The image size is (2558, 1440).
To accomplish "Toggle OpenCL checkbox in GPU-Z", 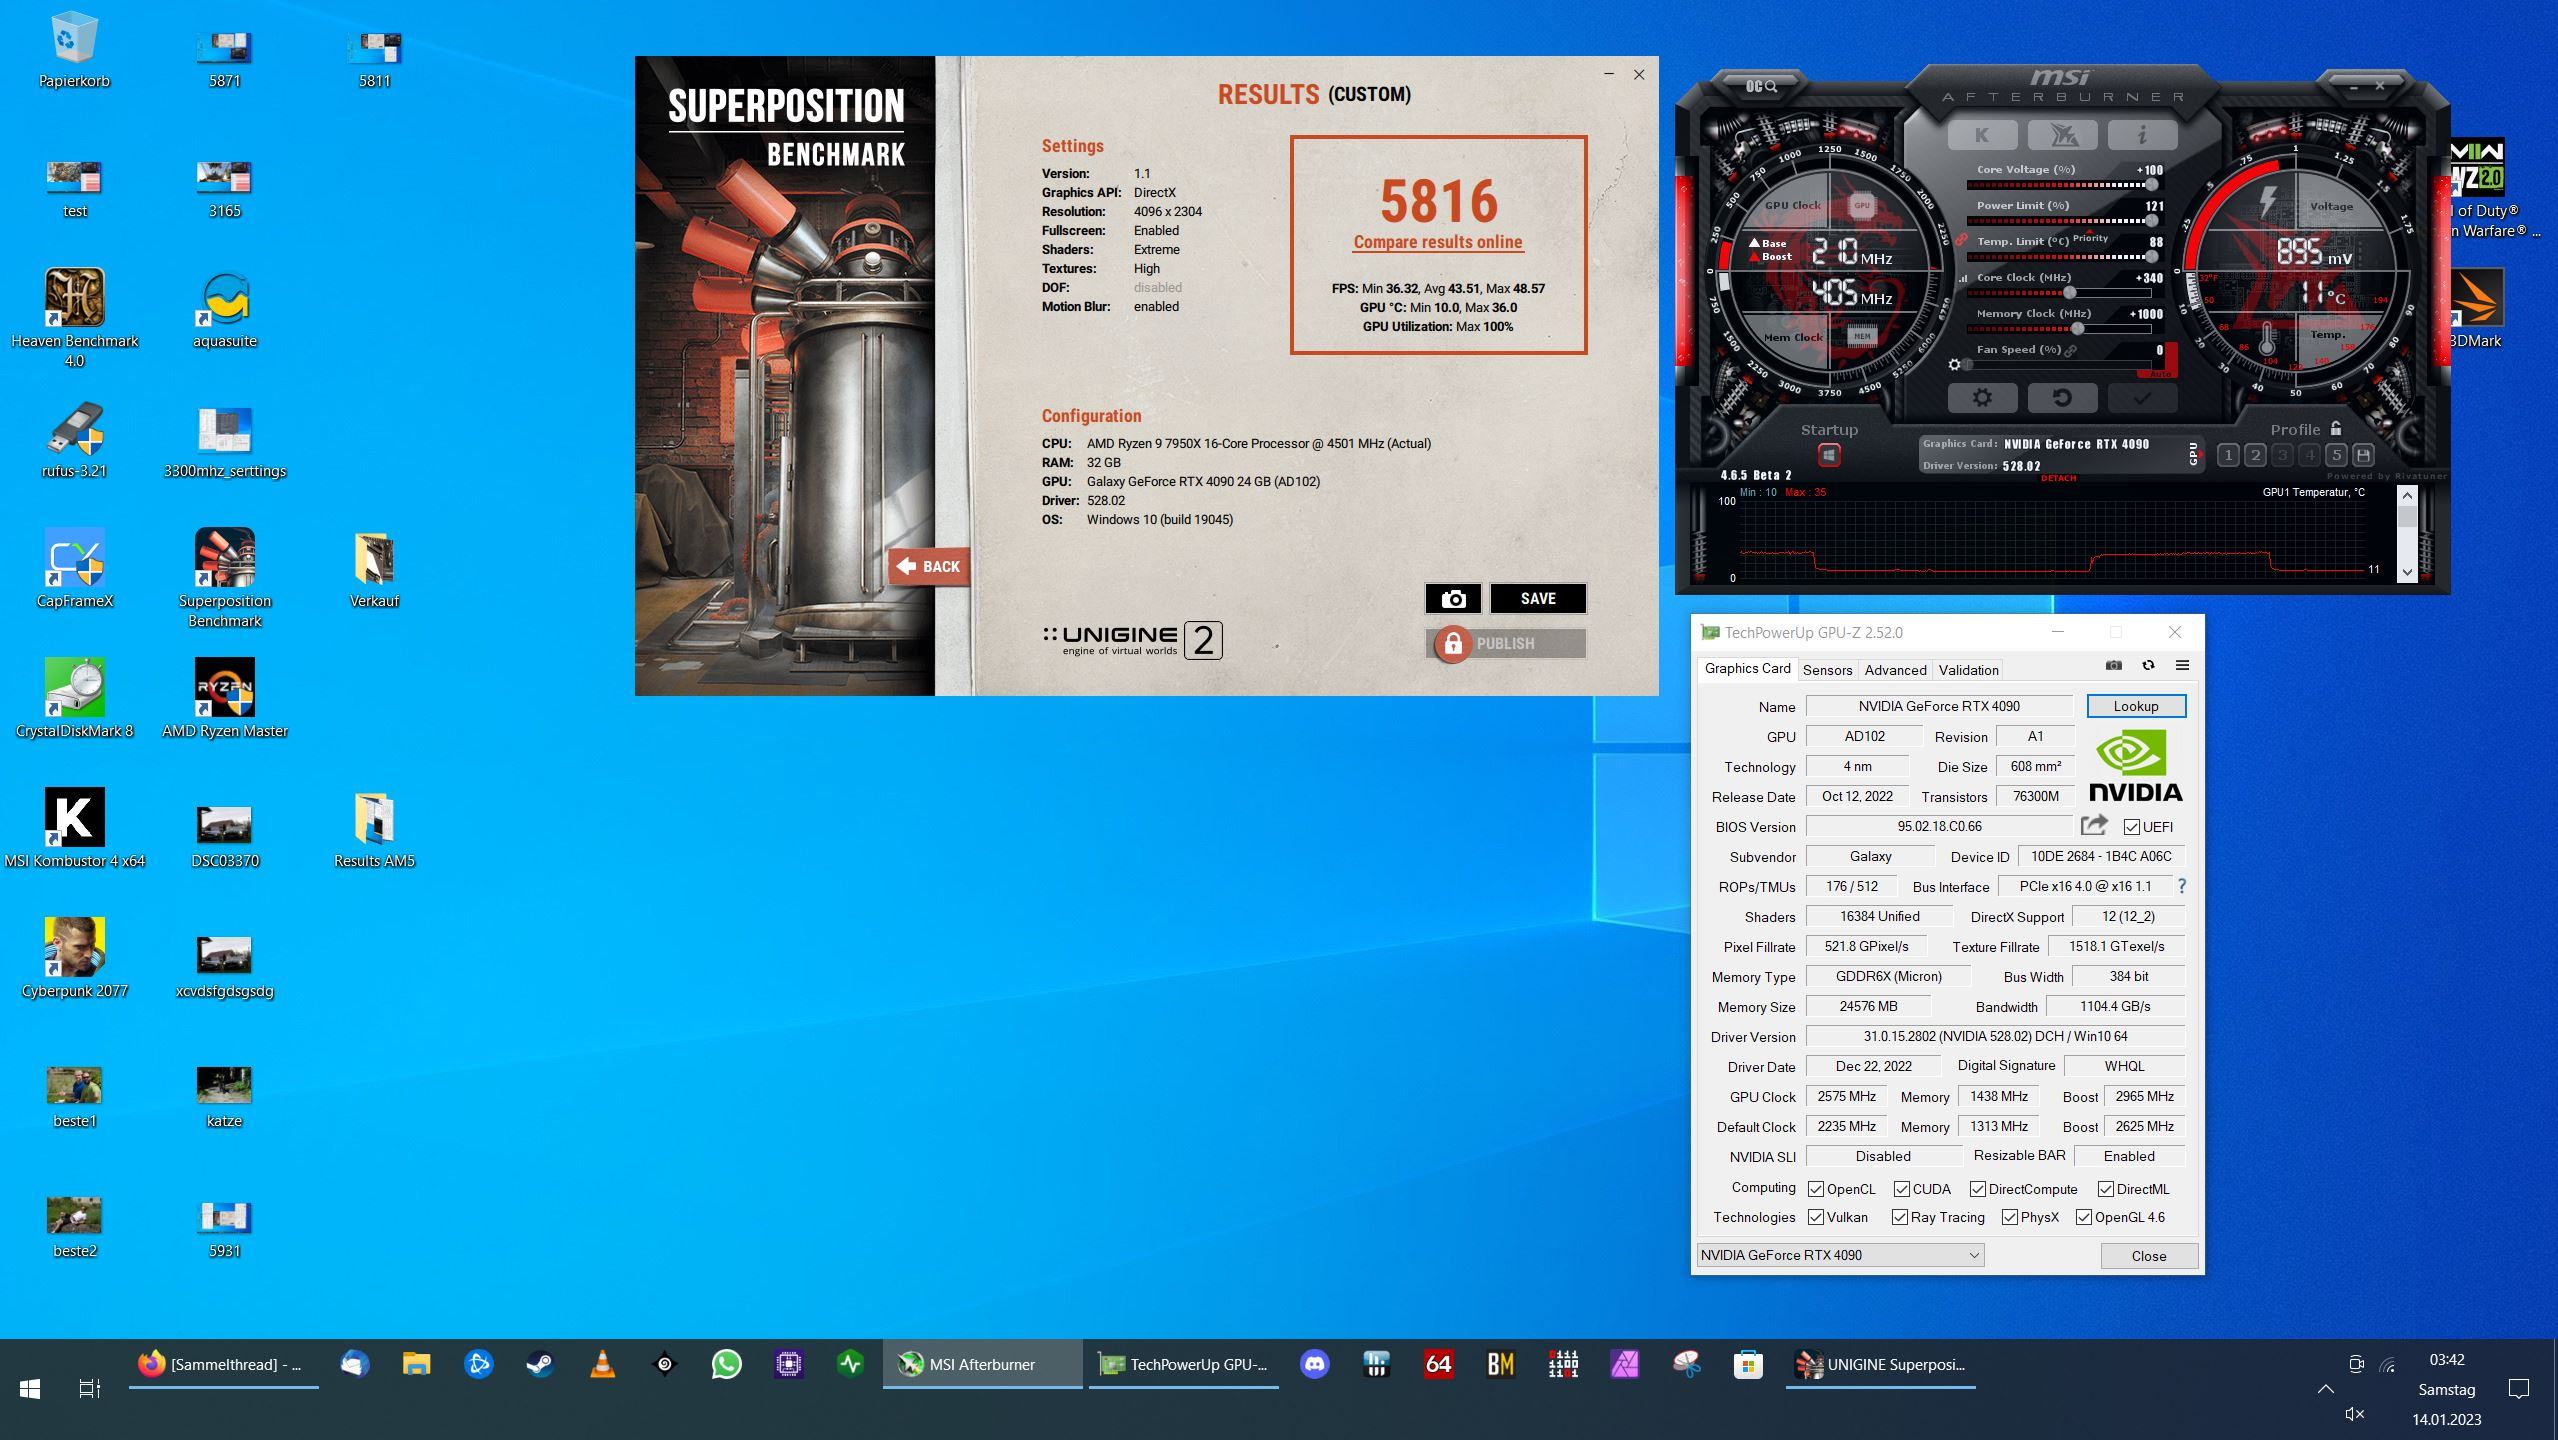I will coord(1816,1189).
